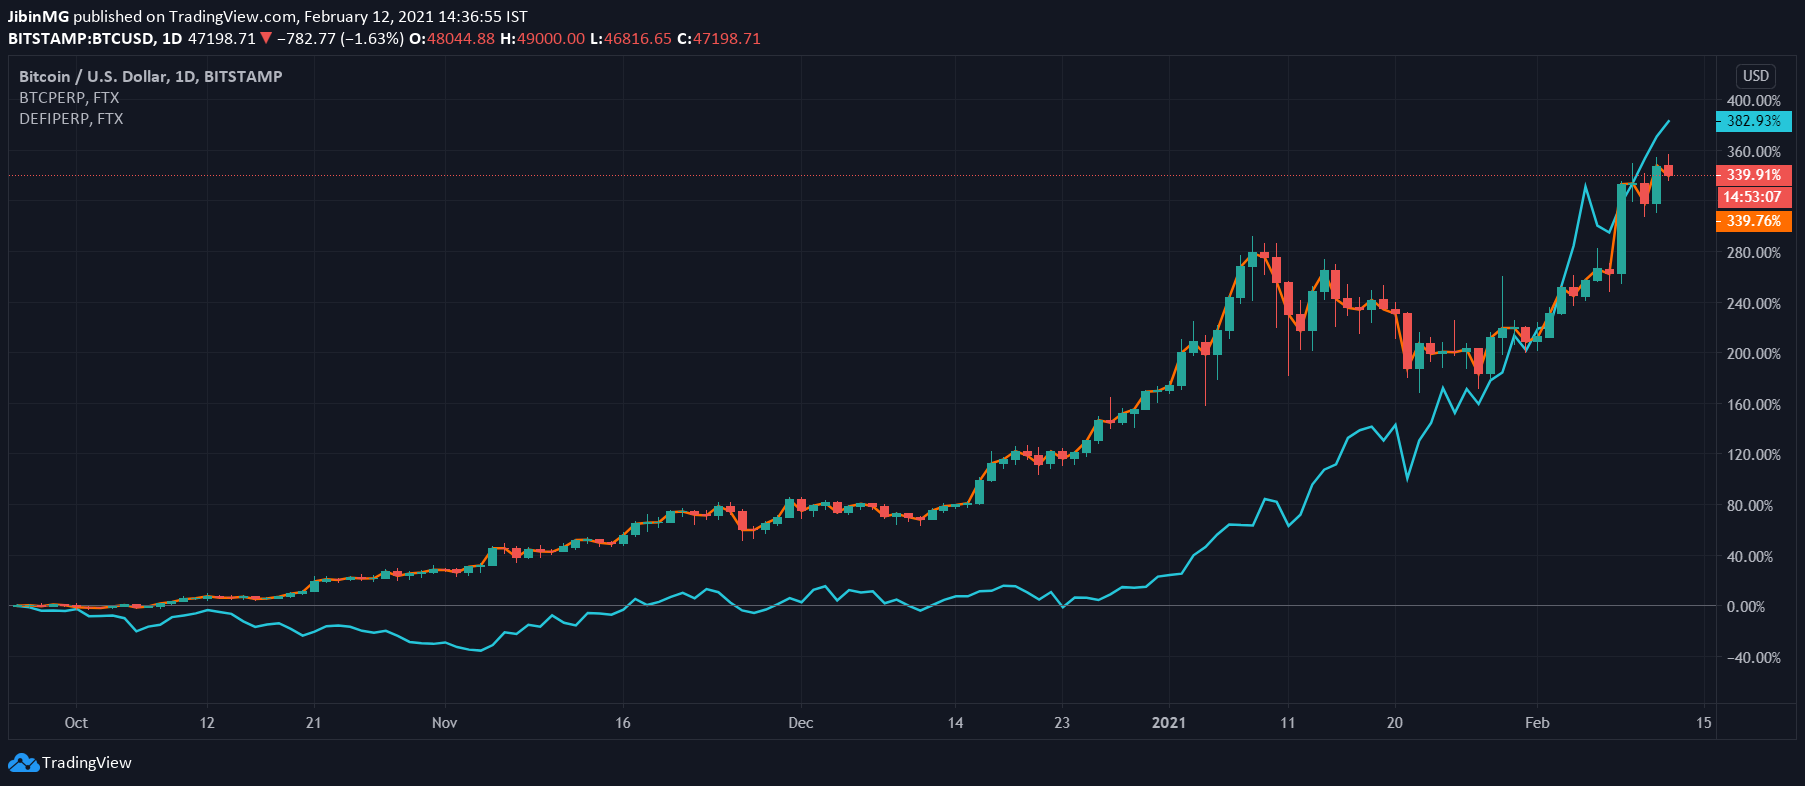Click the 280.00% axis label
The height and width of the screenshot is (786, 1805).
pyautogui.click(x=1753, y=253)
